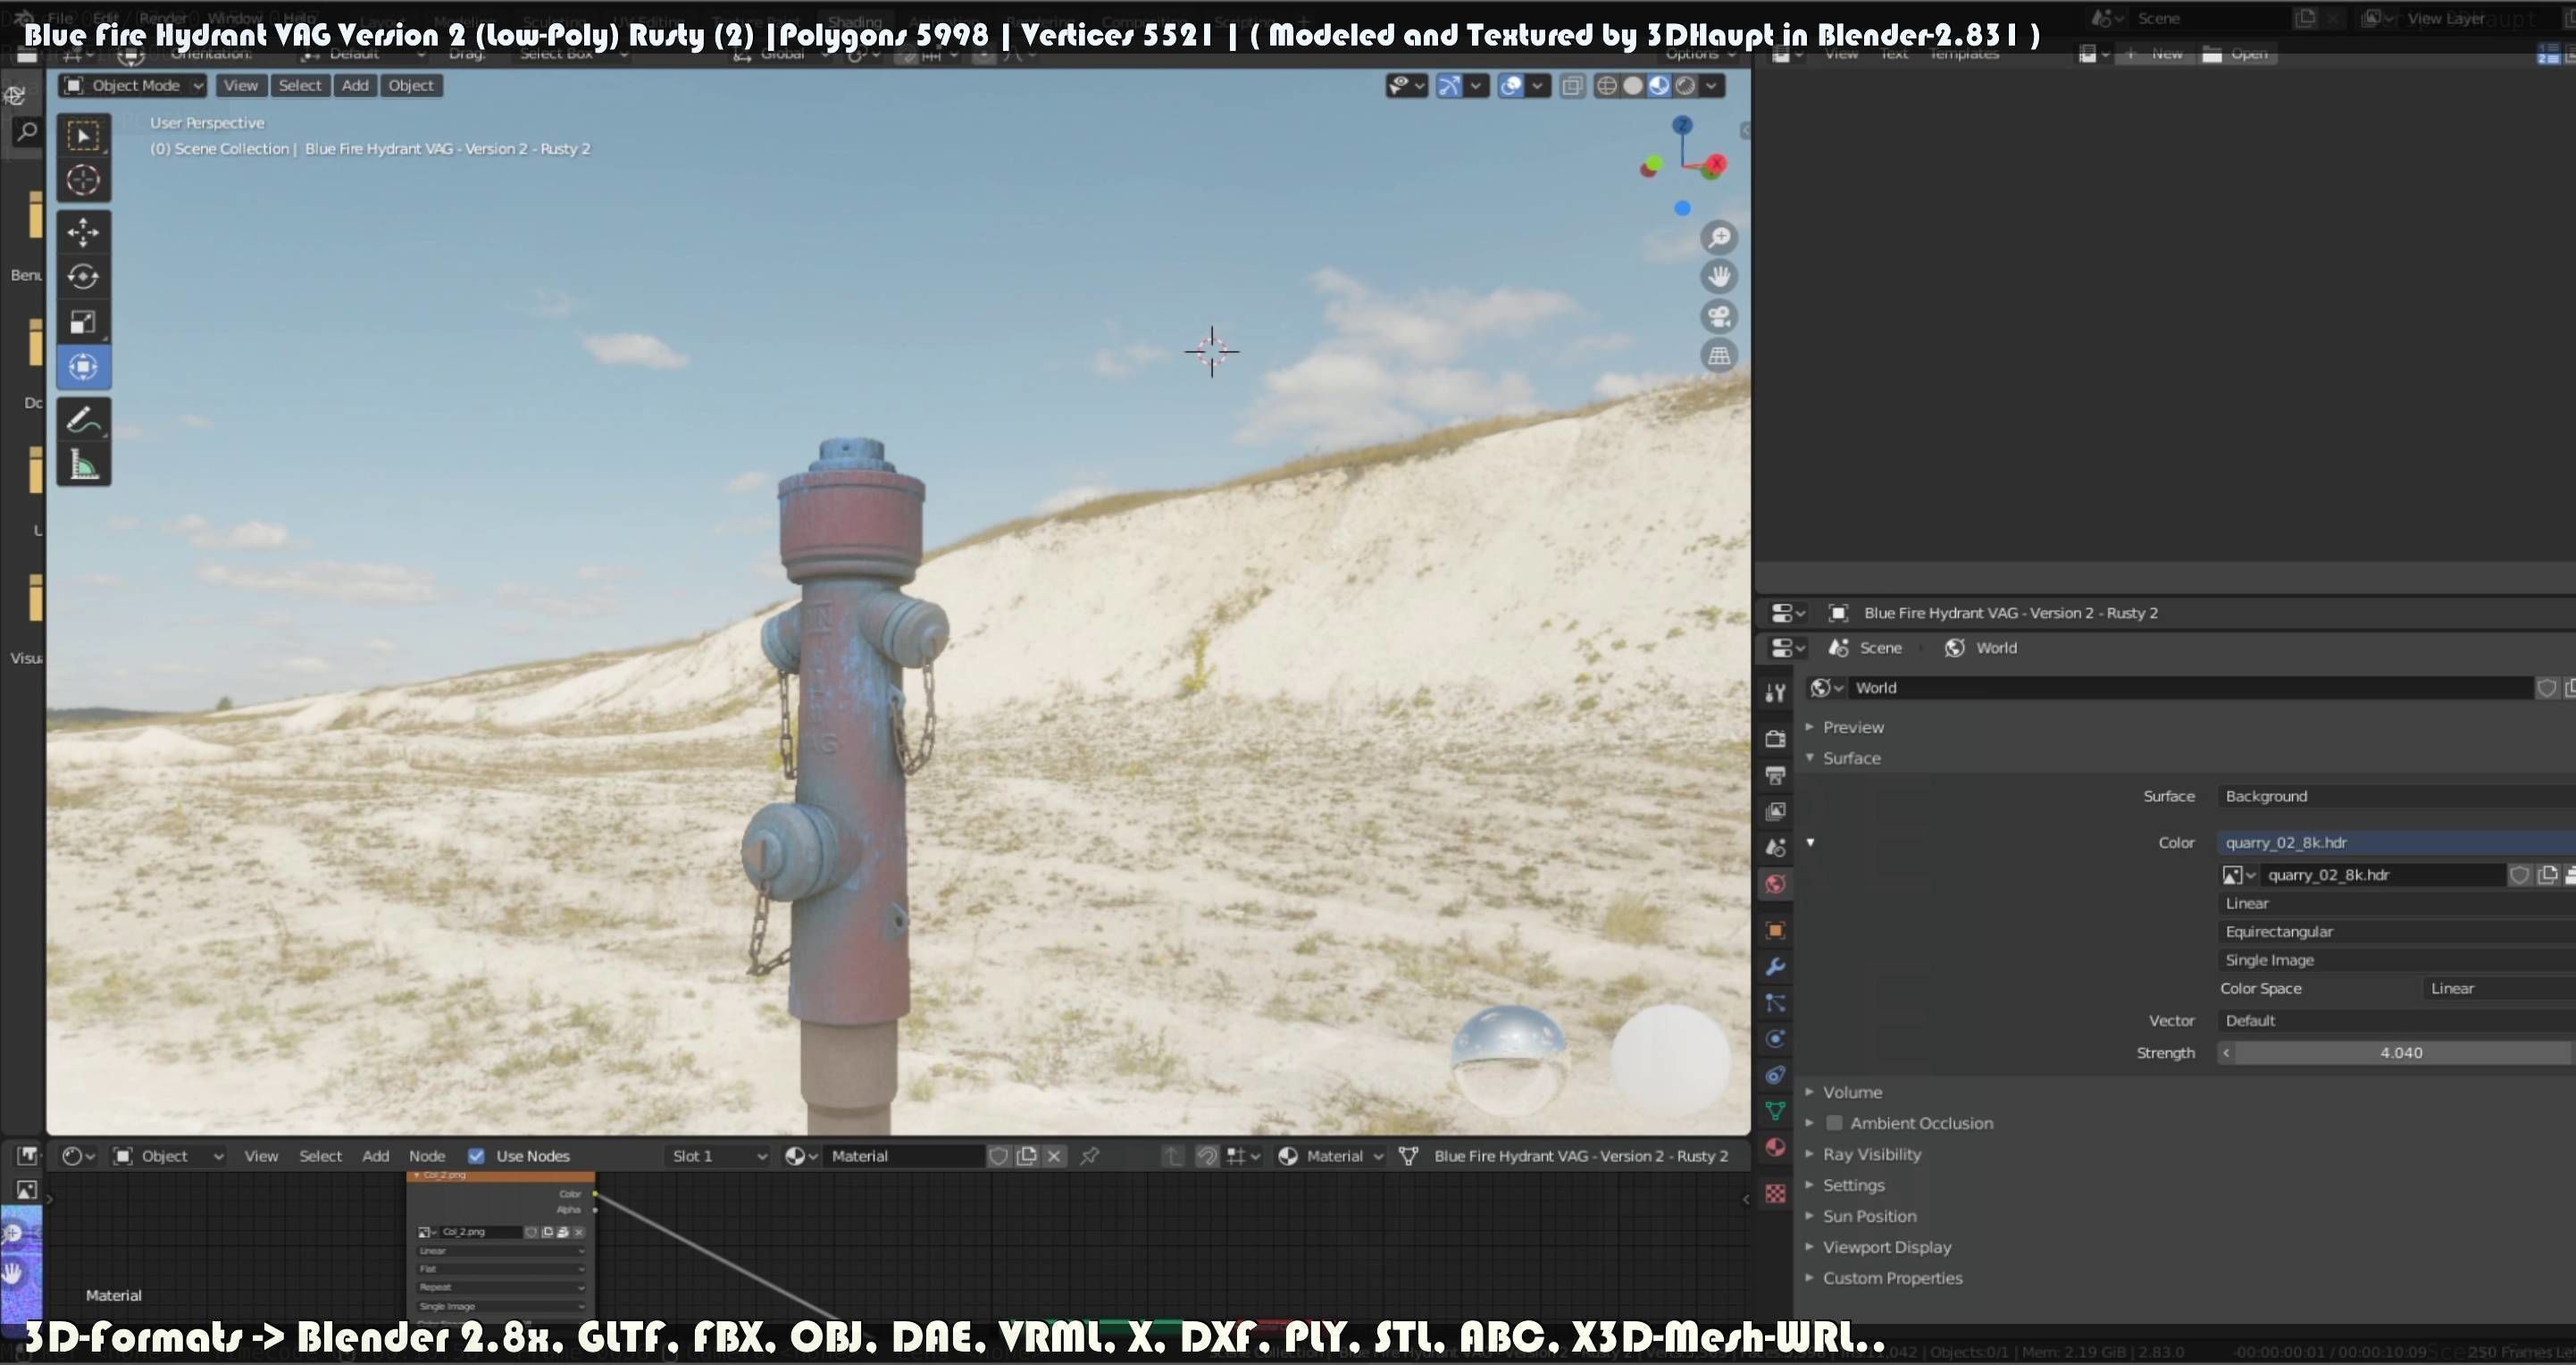Adjust the Strength slider value 4.040
Screen dimensions: 2576x1365
[2400, 1053]
